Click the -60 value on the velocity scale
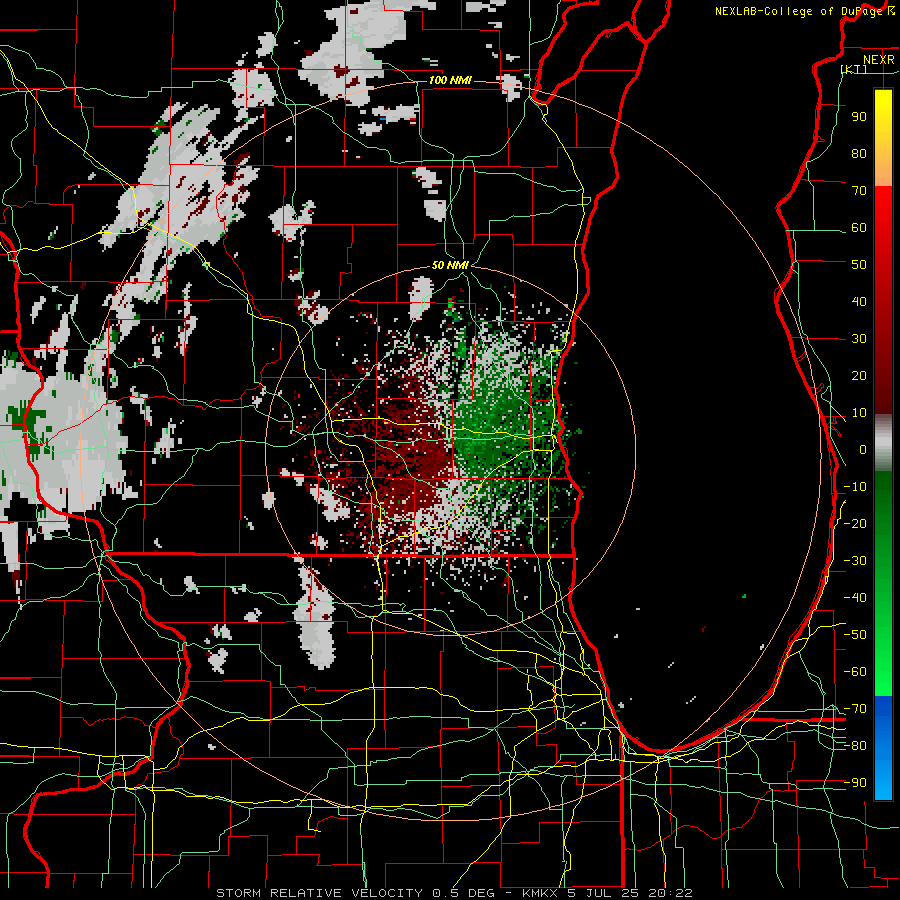The image size is (900, 900). tap(855, 672)
